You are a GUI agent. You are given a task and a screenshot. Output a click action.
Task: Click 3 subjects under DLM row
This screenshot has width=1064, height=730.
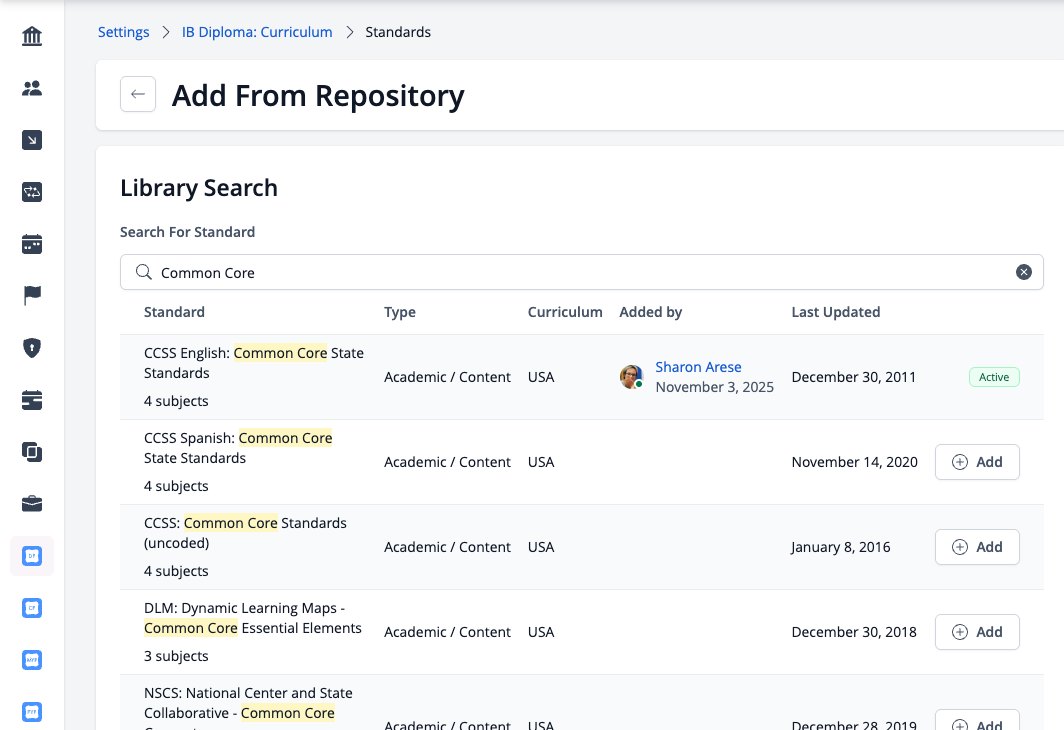pos(176,656)
